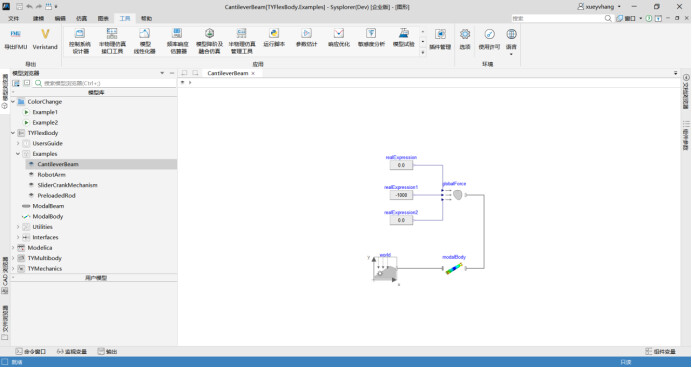Open the CAD browser side tab
The width and height of the screenshot is (692, 368).
(5, 276)
